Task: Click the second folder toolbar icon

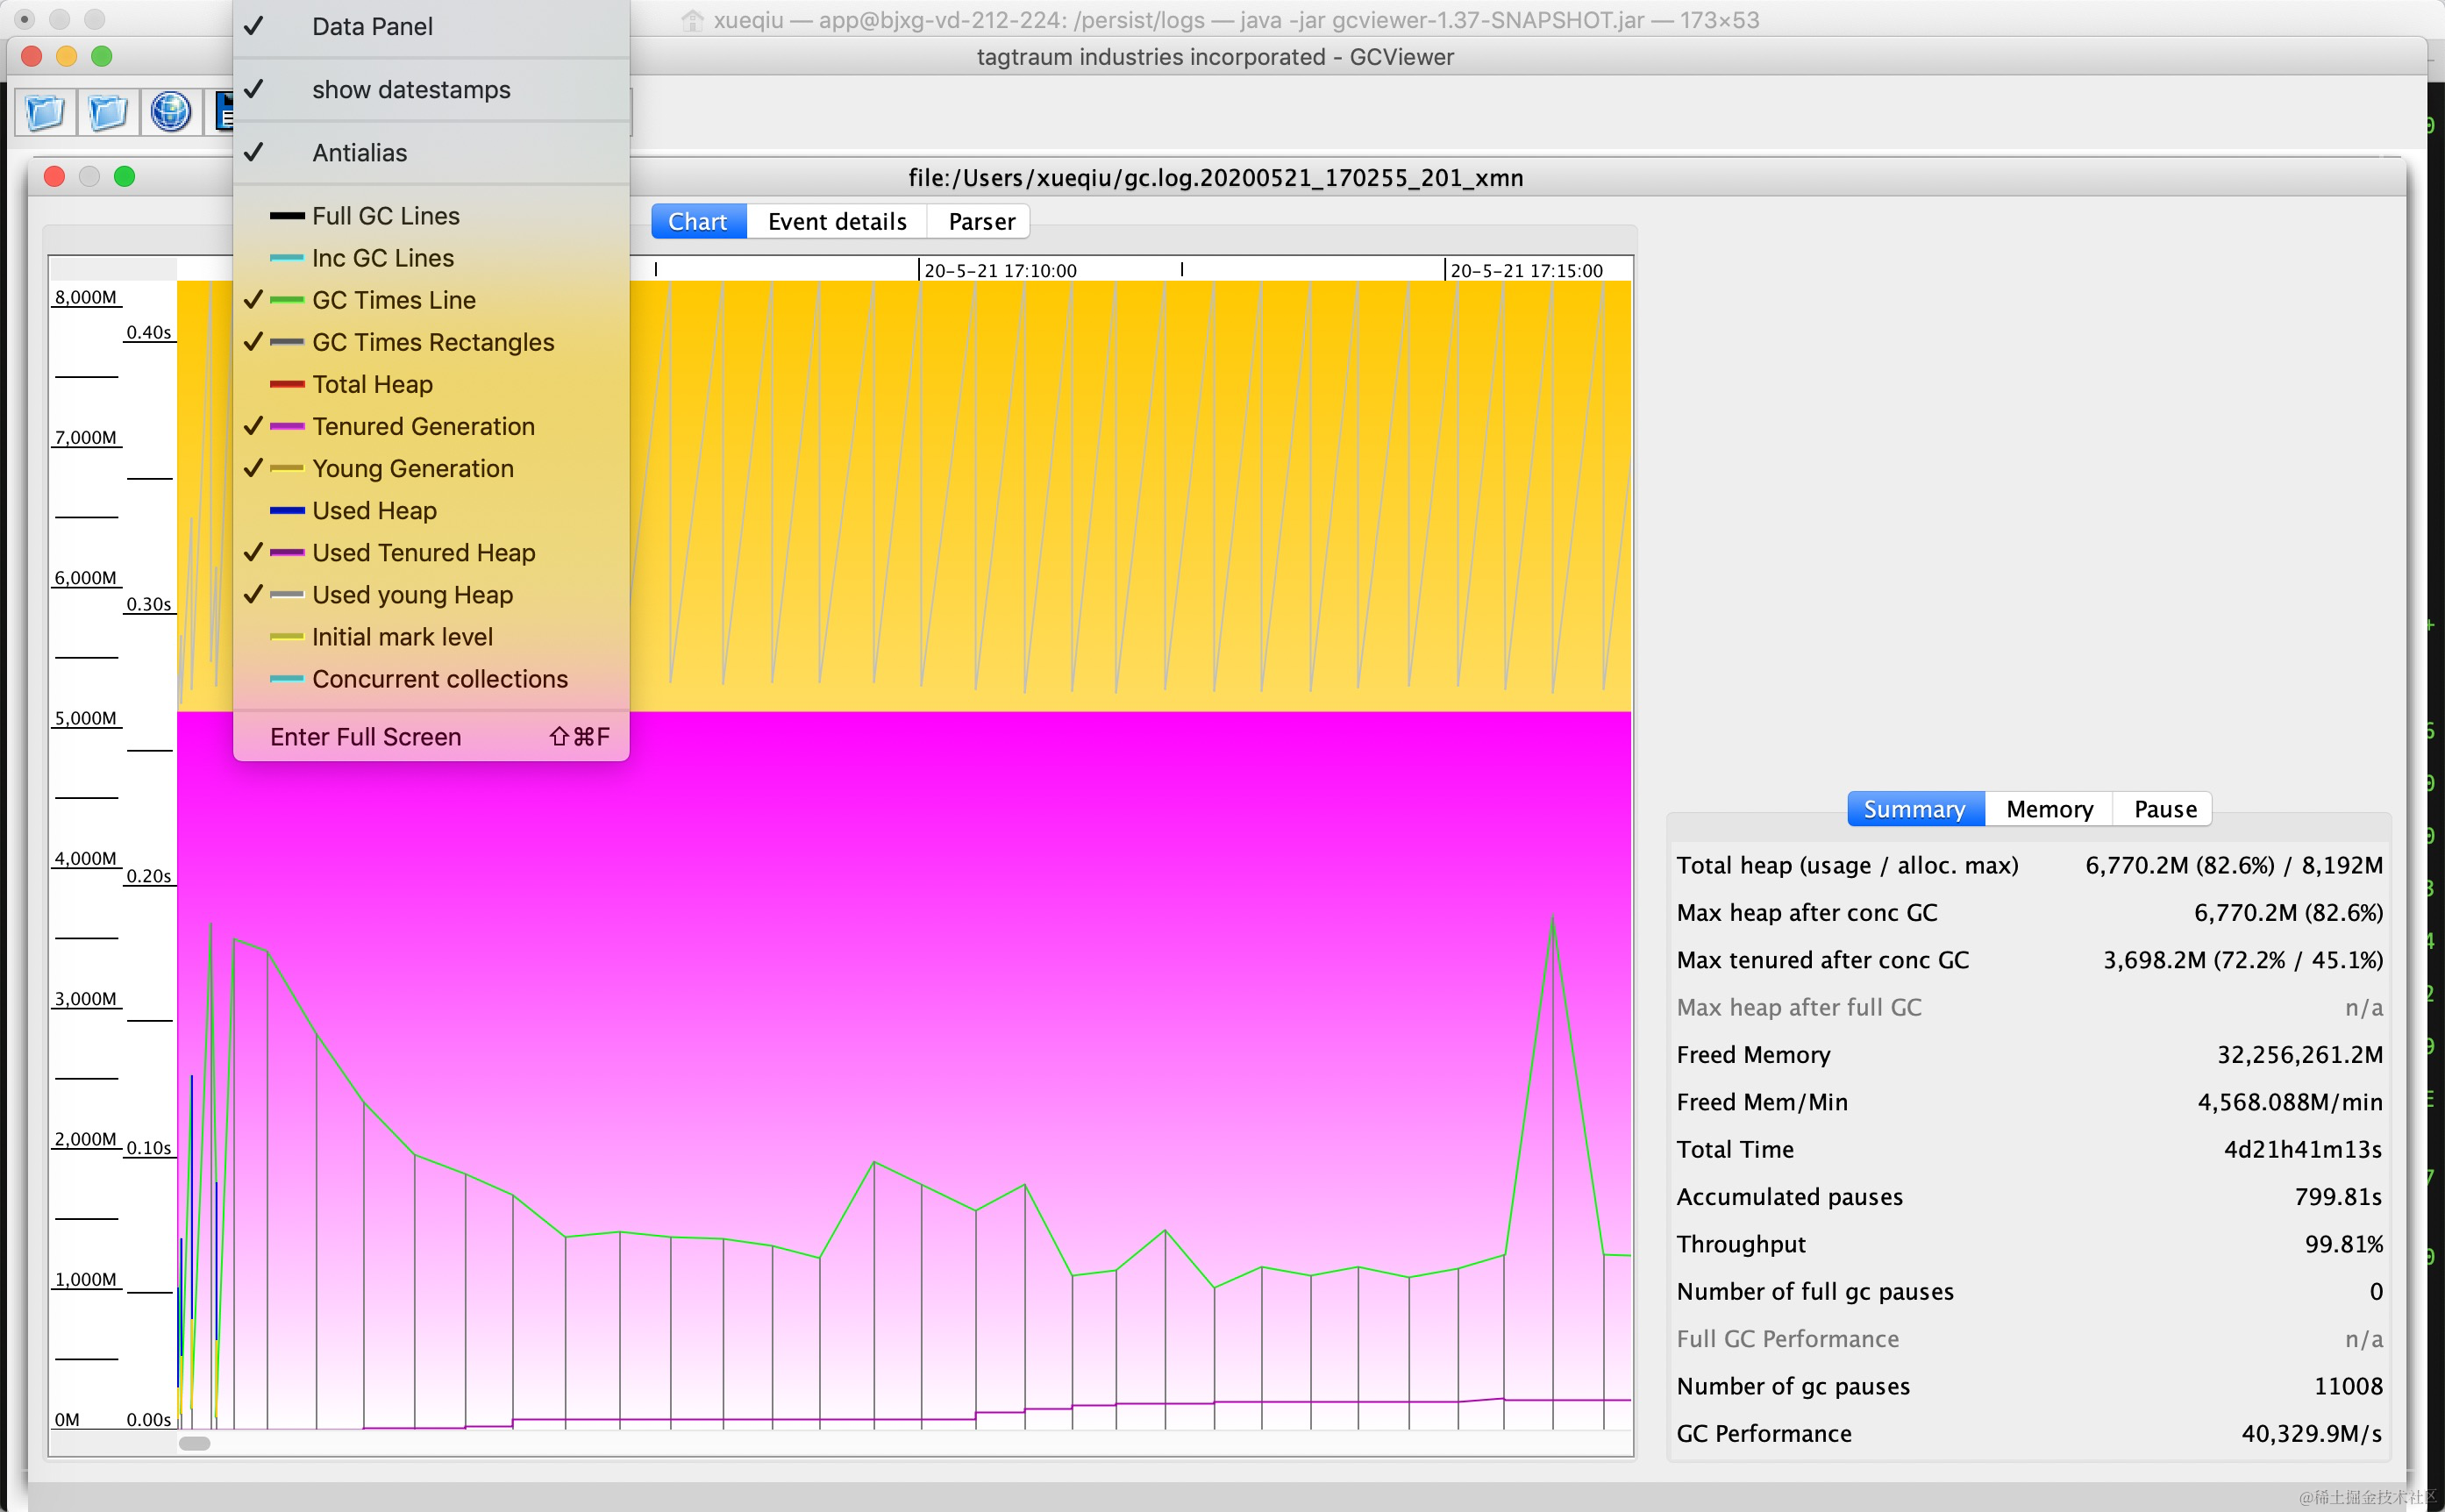Action: tap(107, 111)
